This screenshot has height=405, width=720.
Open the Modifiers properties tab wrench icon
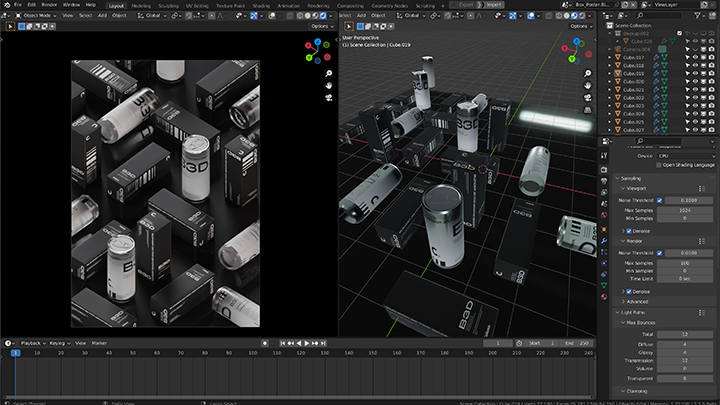click(604, 241)
